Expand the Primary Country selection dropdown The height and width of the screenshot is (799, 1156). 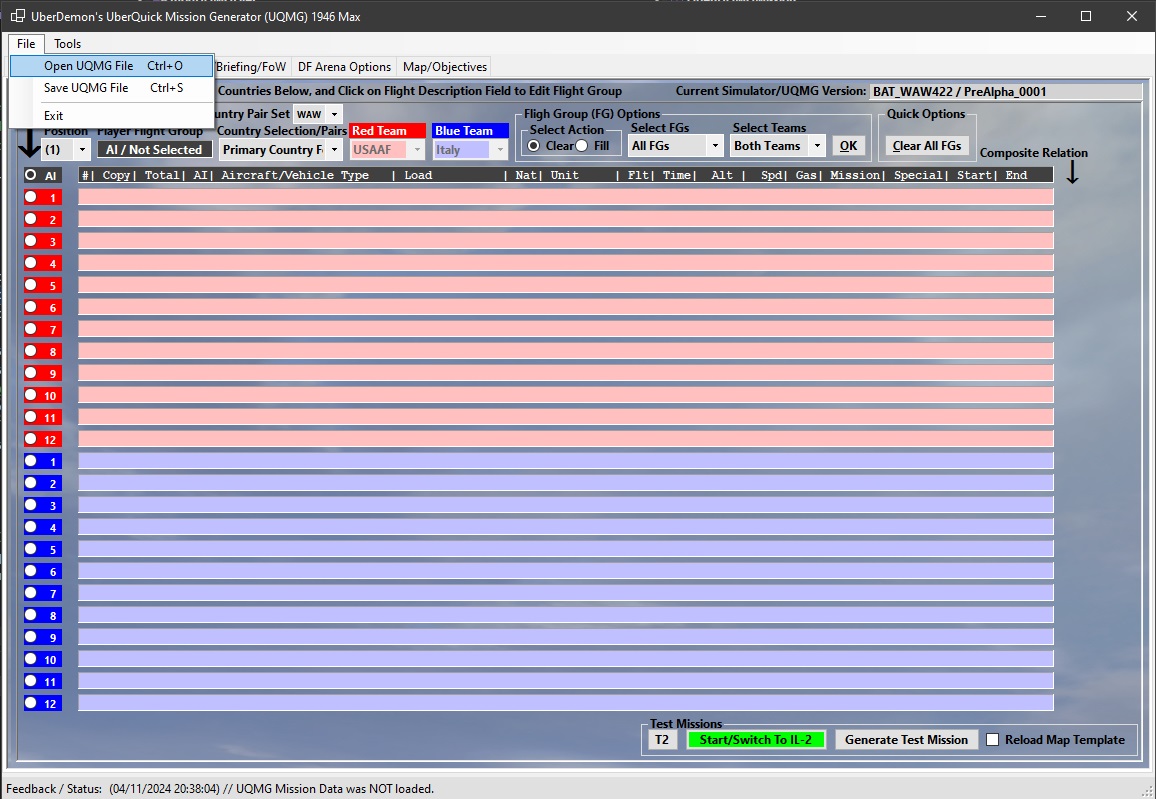334,150
